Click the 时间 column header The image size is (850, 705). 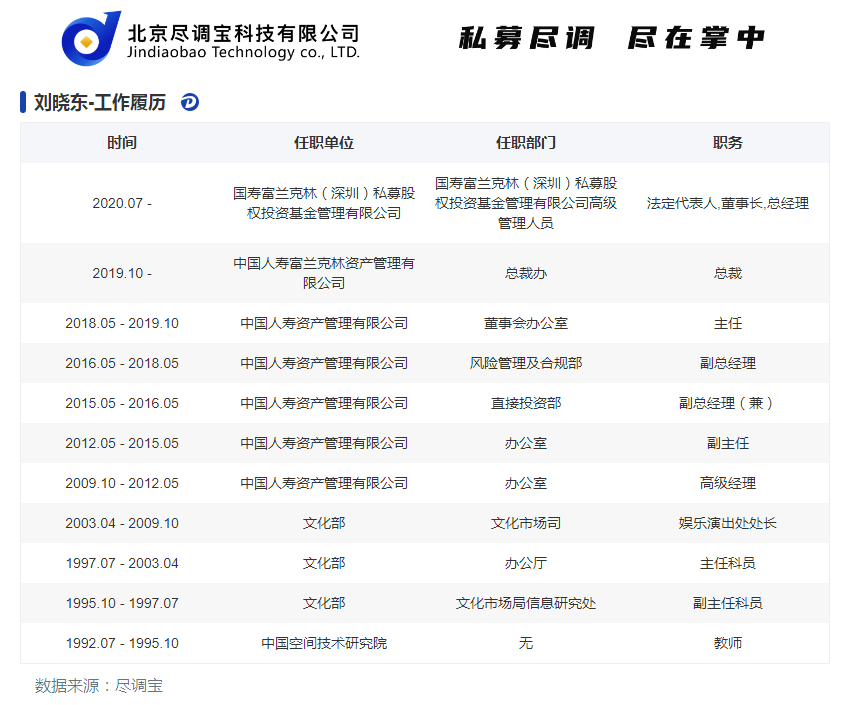click(122, 143)
